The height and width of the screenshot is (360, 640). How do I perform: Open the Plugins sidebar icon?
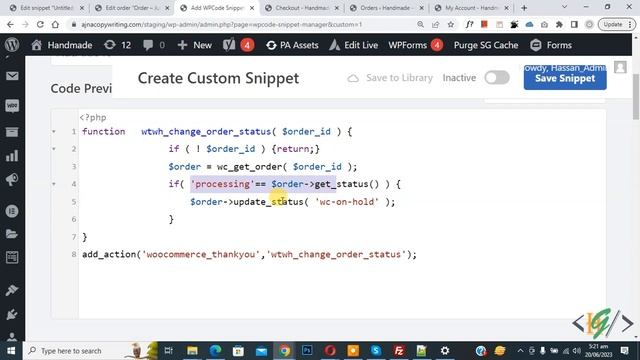tap(12, 314)
